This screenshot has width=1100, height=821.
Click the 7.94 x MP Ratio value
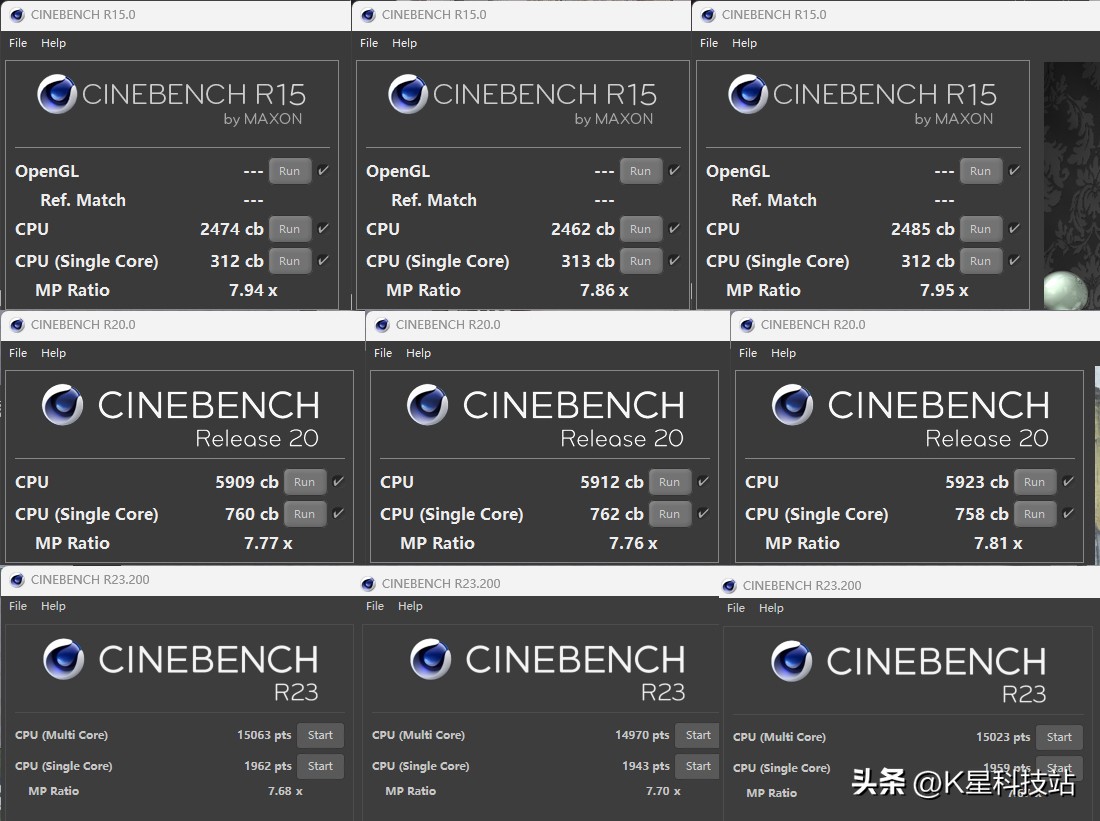click(x=253, y=290)
